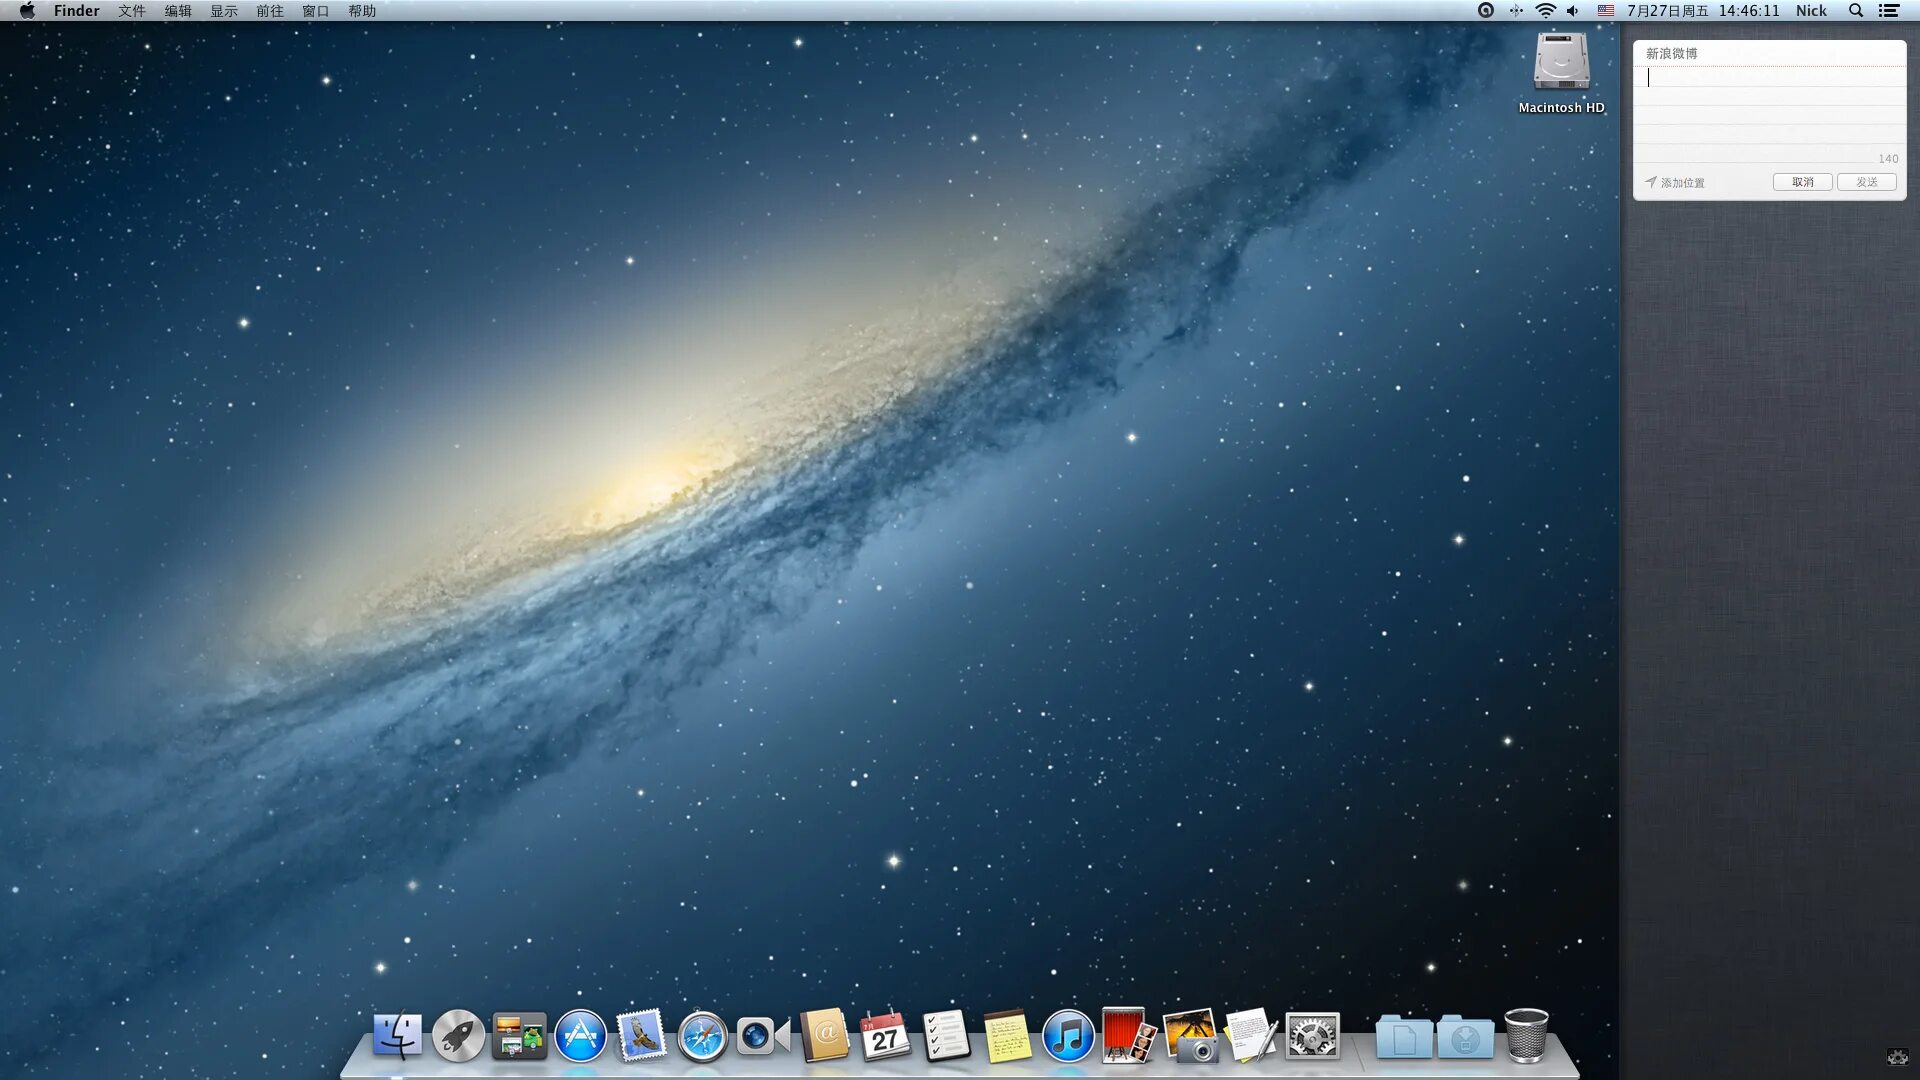Open the input source flag menu
Image resolution: width=1920 pixels, height=1080 pixels.
click(x=1605, y=11)
